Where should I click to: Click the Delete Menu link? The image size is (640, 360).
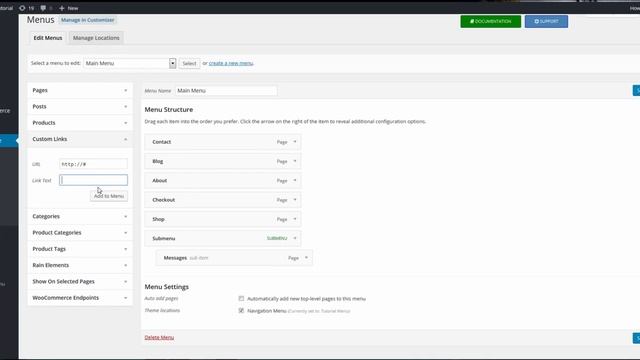[159, 338]
